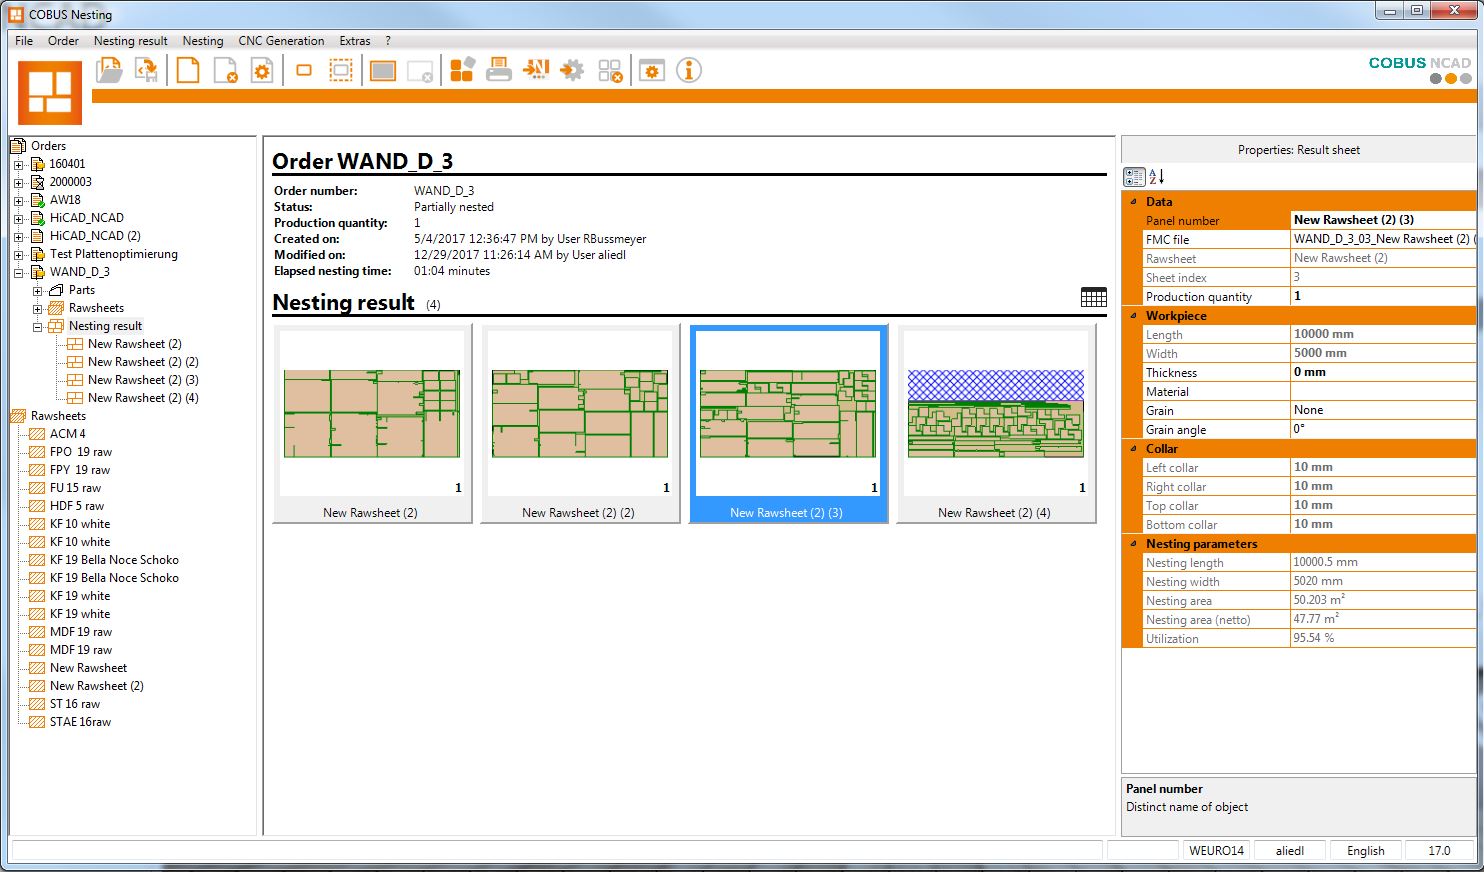Screen dimensions: 1484x872
Task: Select the New Rawsheet (2) (4) thumbnail
Action: (x=995, y=422)
